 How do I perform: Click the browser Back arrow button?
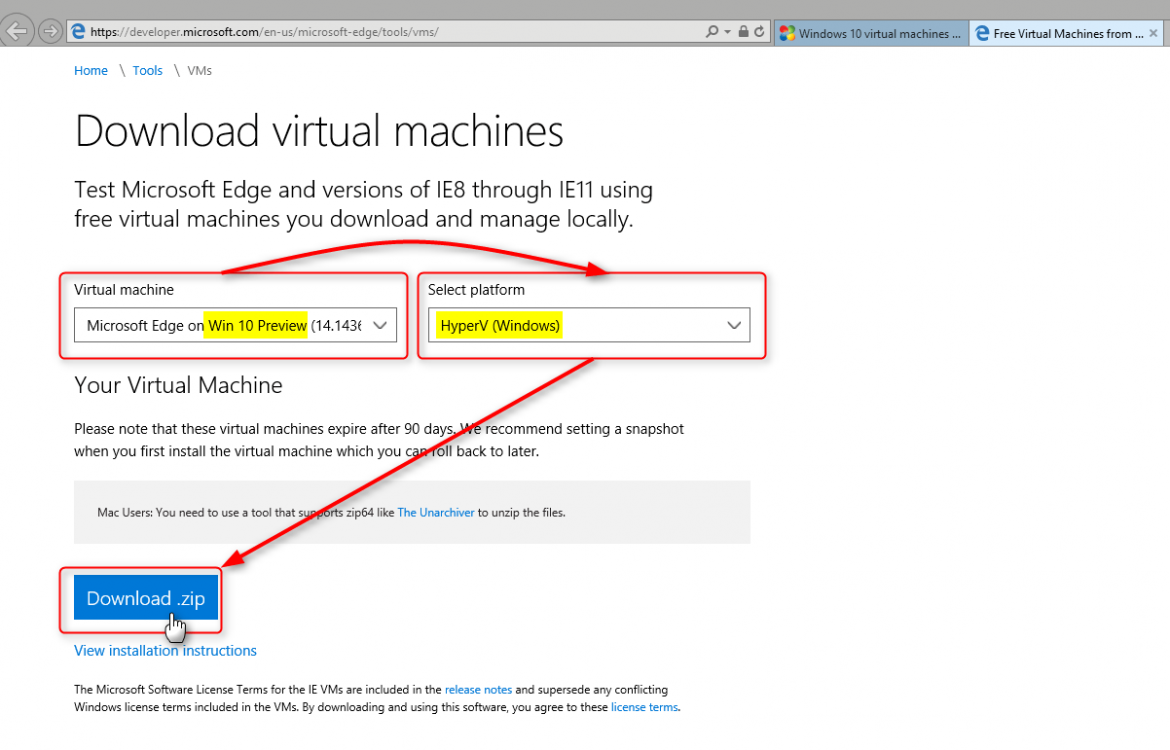pyautogui.click(x=18, y=31)
